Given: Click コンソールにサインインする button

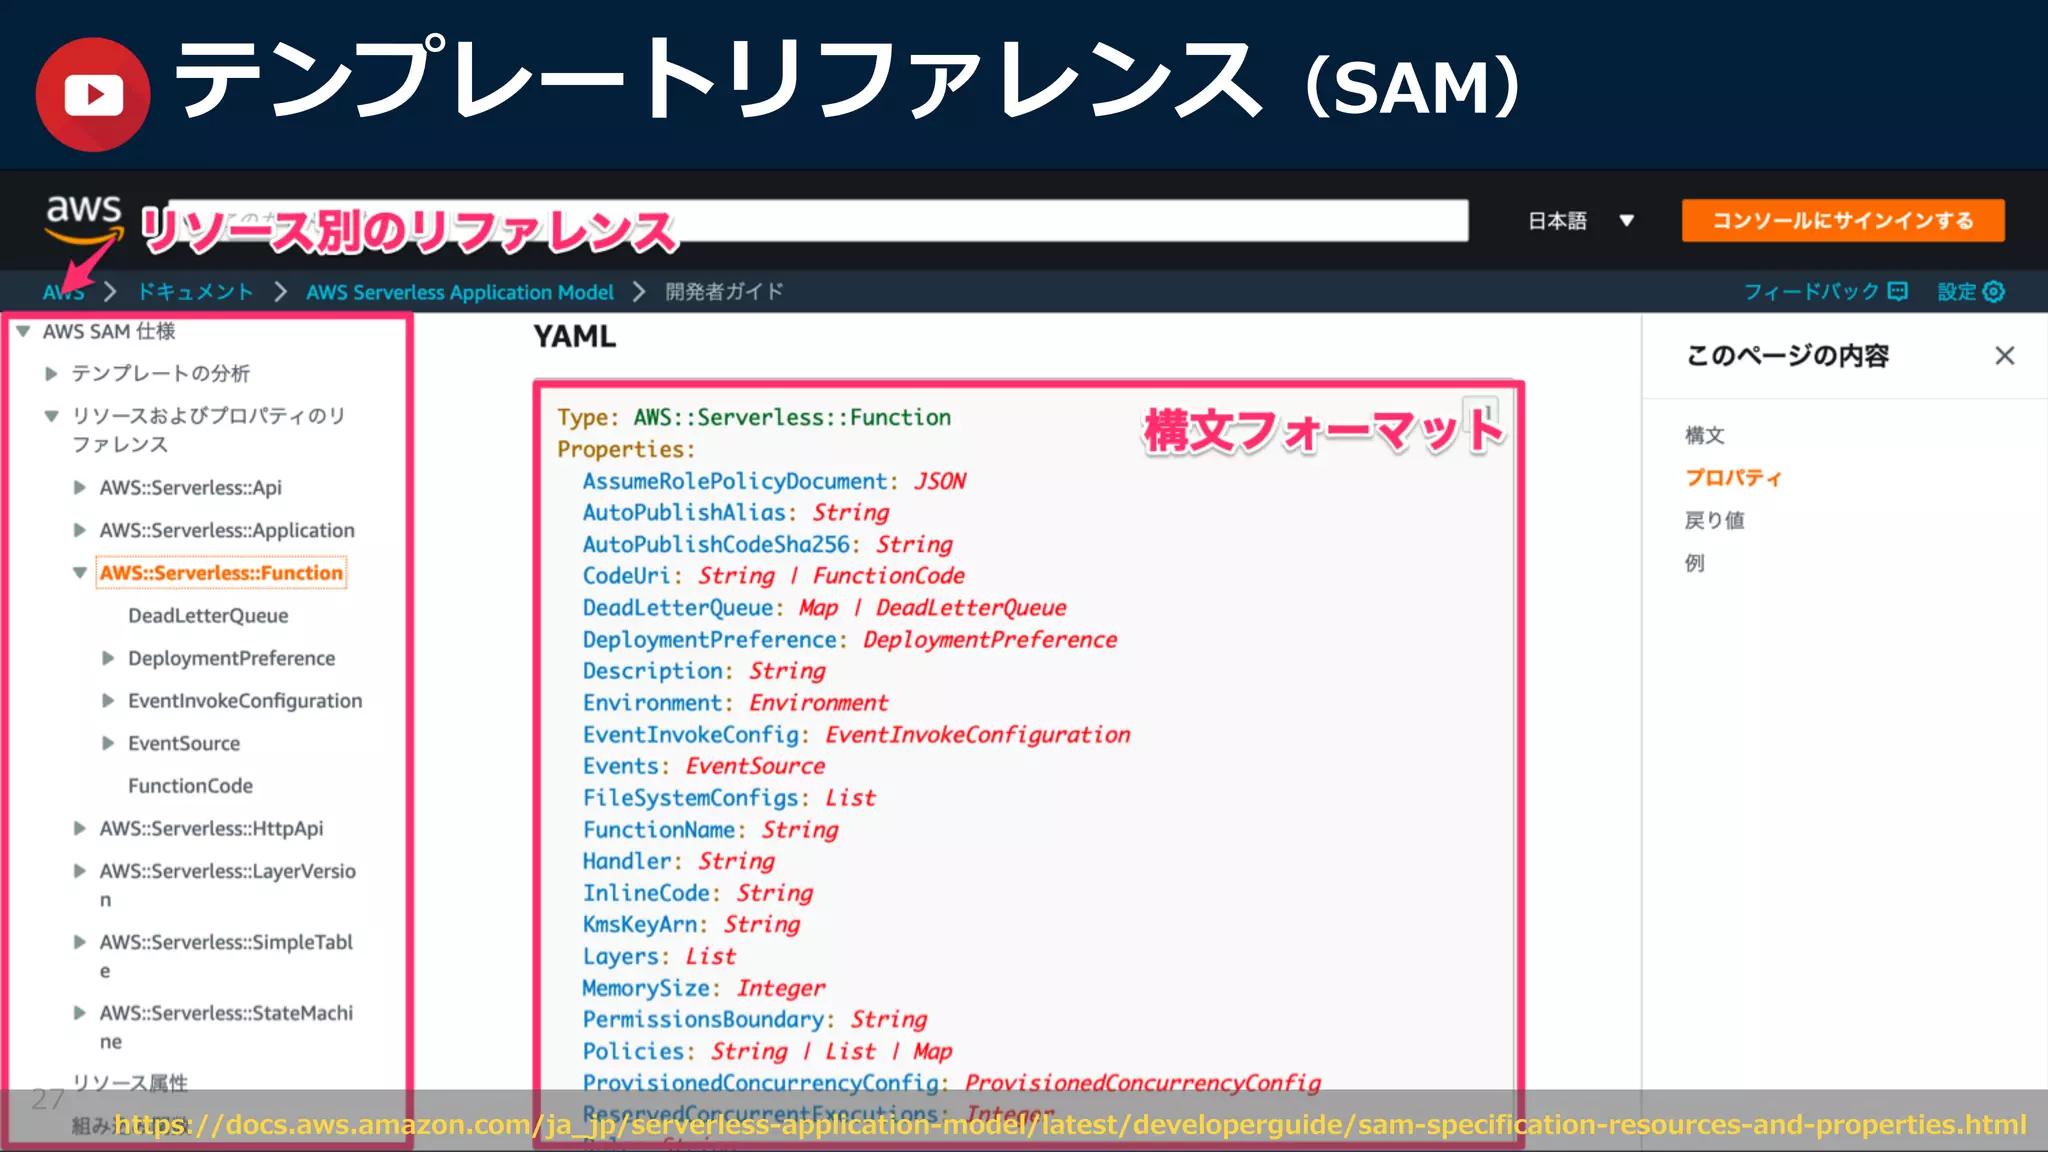Looking at the screenshot, I should click(x=1842, y=220).
